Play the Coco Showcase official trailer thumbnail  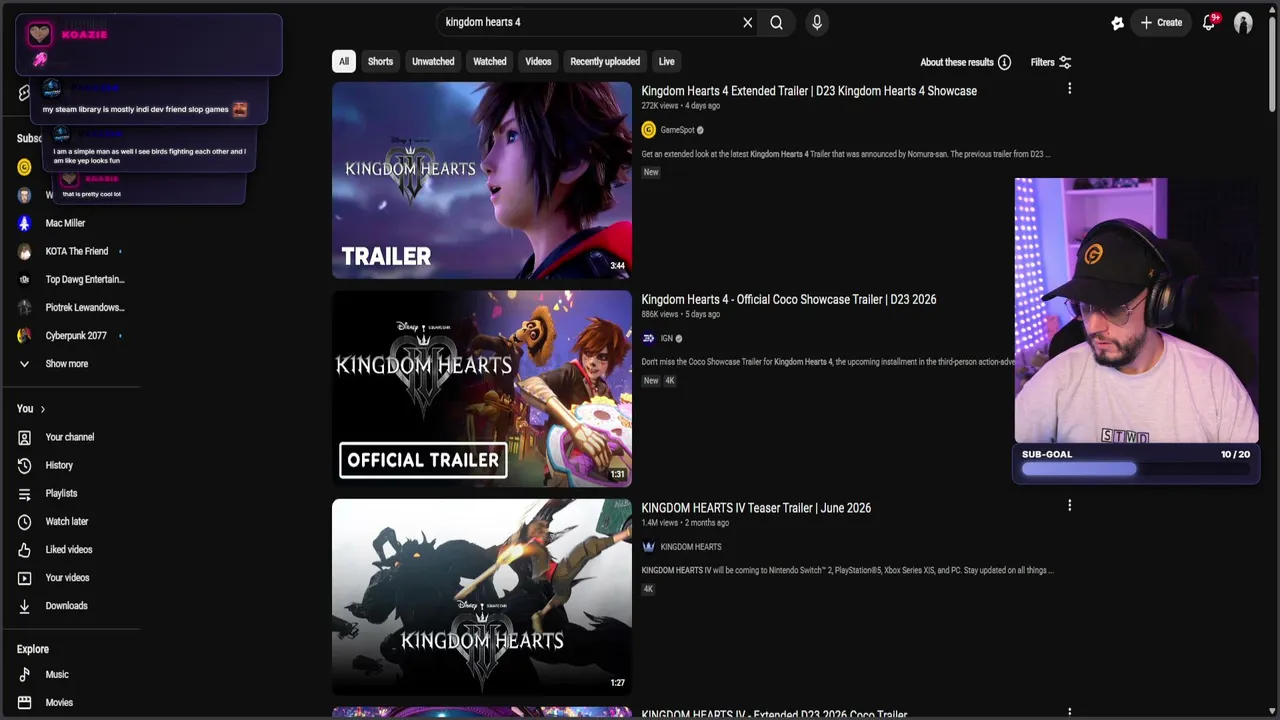pos(482,389)
